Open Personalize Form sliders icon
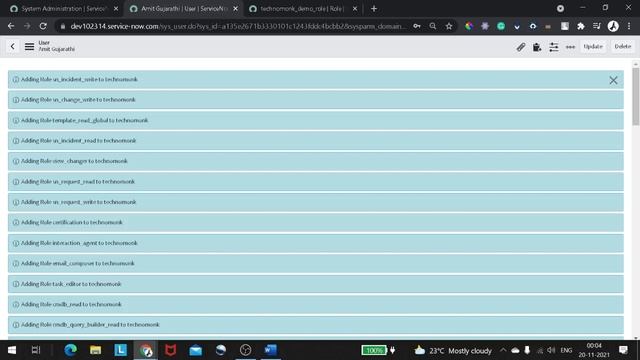 (553, 47)
